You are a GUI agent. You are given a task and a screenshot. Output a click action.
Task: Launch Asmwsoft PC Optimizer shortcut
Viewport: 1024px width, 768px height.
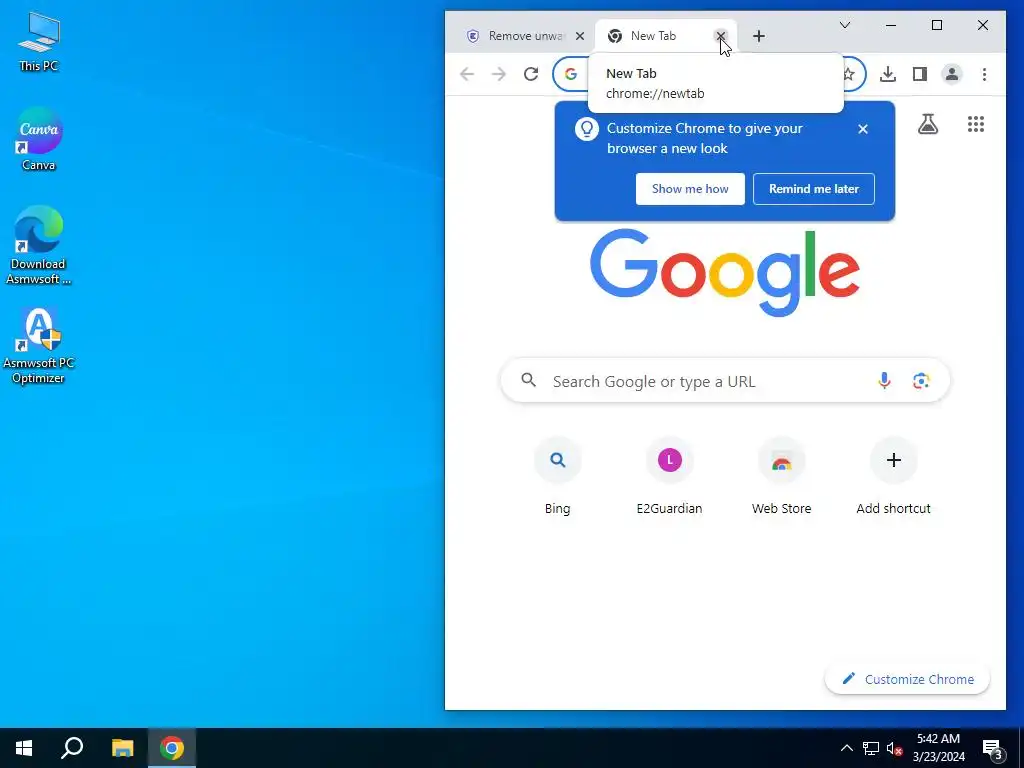click(x=39, y=346)
